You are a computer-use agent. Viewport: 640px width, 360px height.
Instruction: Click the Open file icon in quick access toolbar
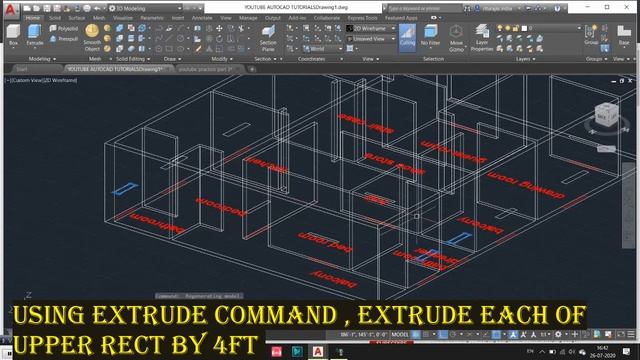click(x=36, y=8)
